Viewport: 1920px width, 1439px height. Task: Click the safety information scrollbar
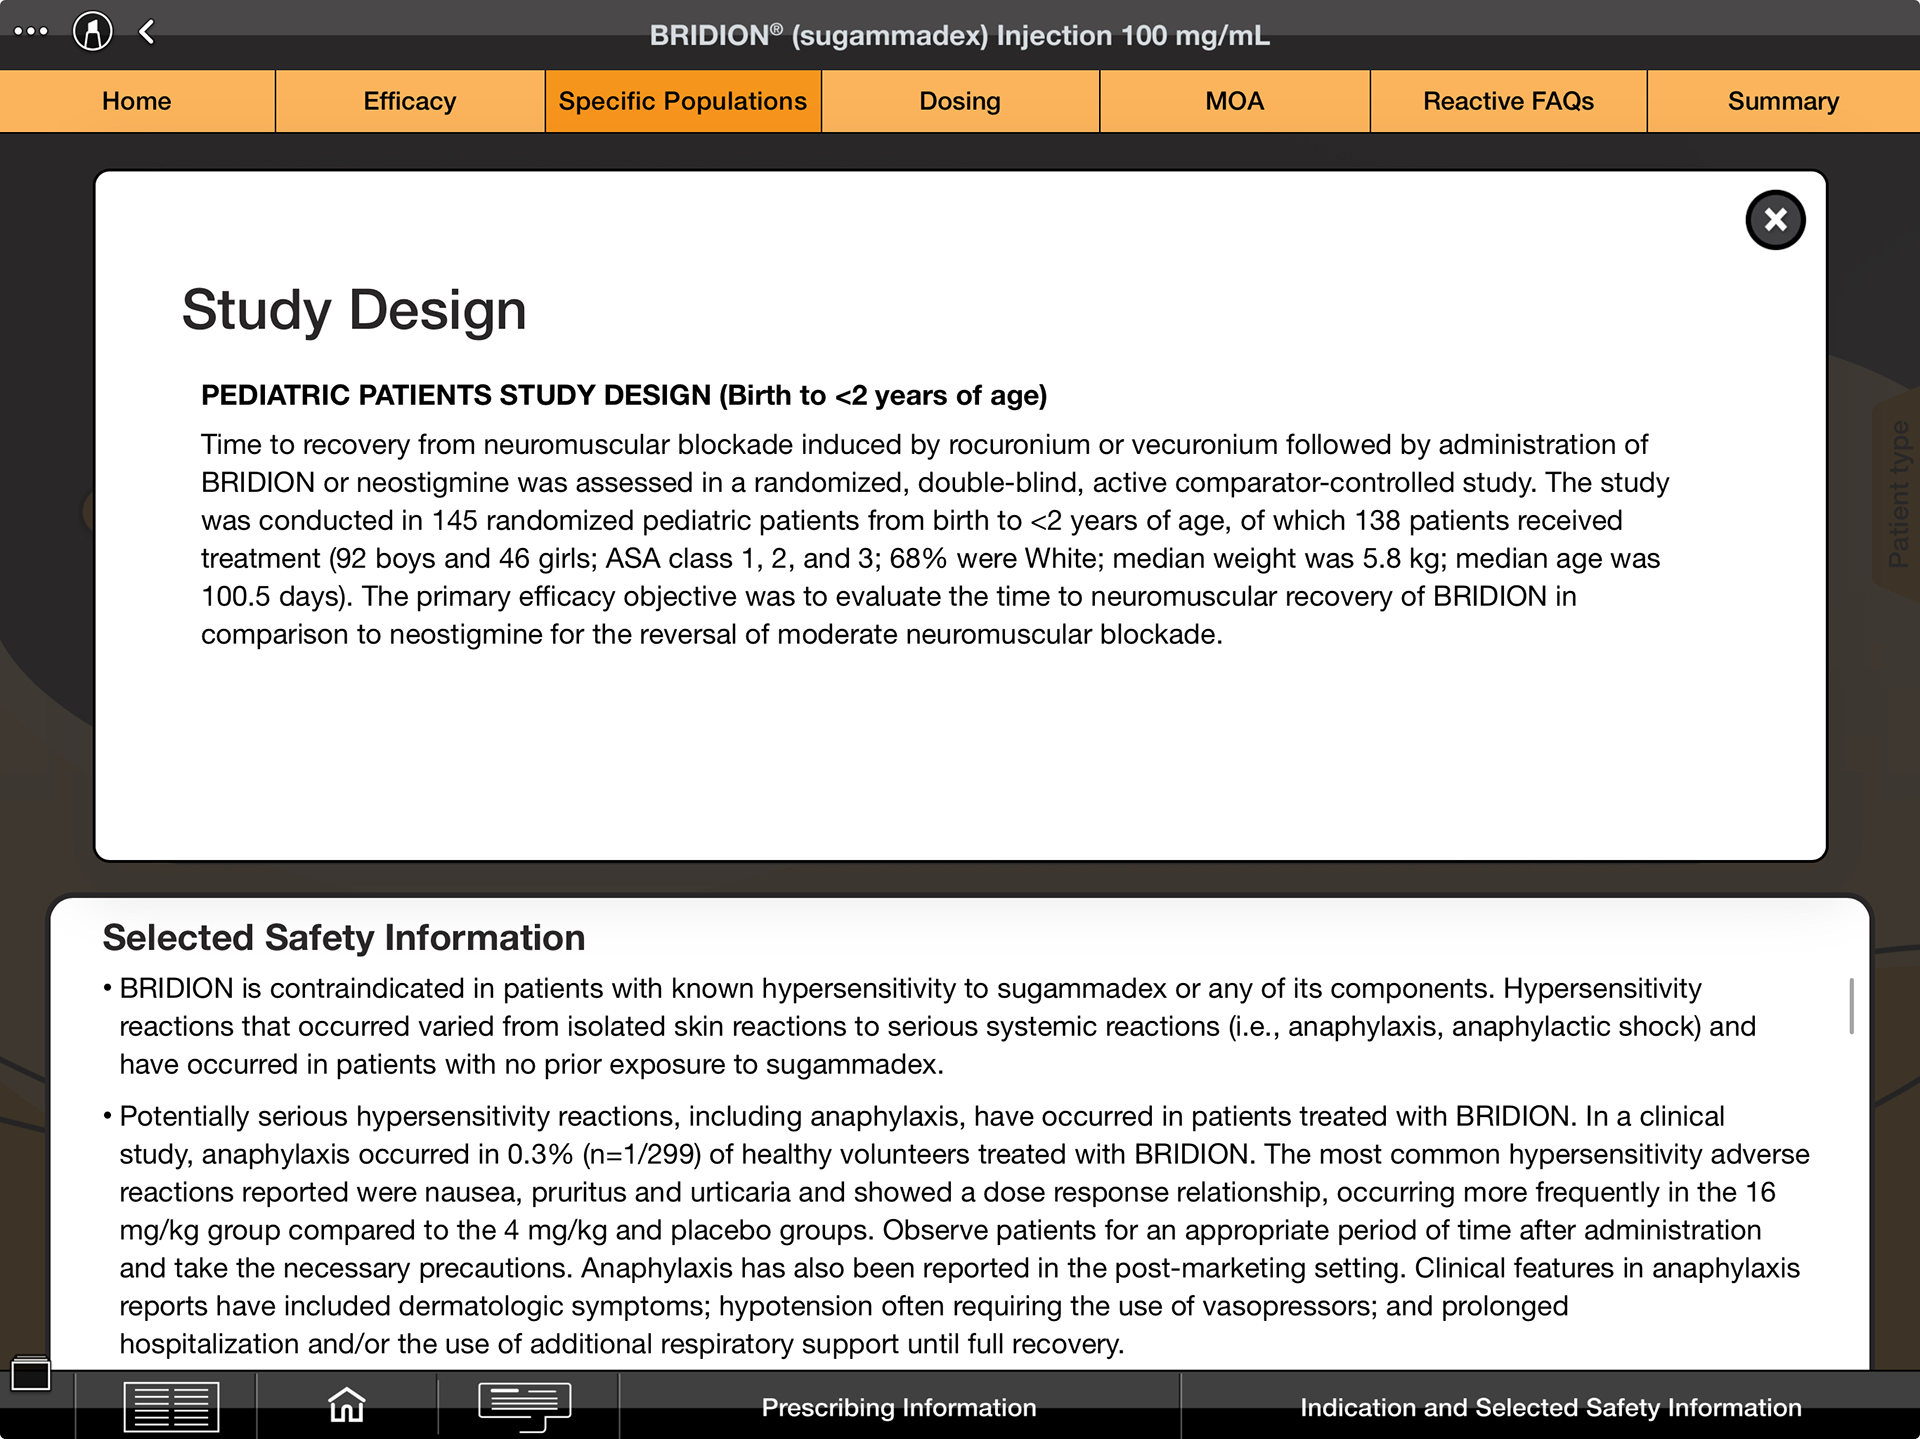(x=1851, y=1006)
